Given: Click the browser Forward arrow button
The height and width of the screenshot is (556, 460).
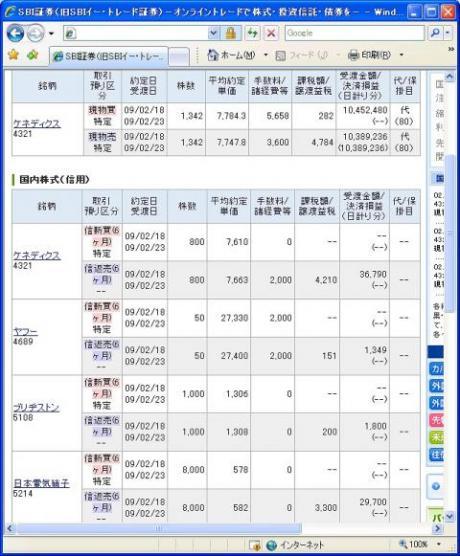Looking at the screenshot, I should [x=35, y=33].
